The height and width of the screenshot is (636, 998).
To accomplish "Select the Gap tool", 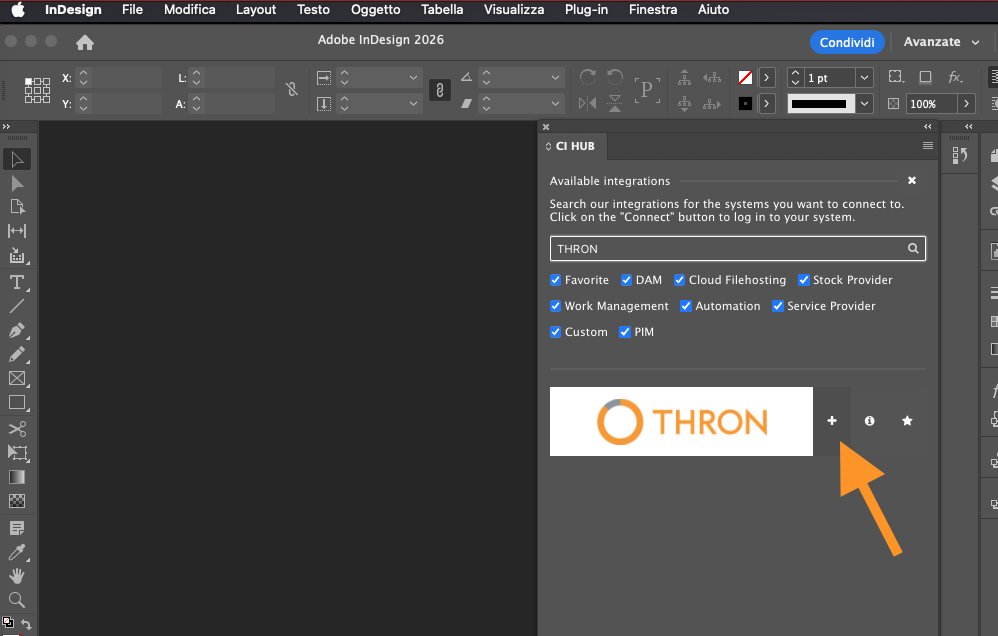I will coord(17,231).
